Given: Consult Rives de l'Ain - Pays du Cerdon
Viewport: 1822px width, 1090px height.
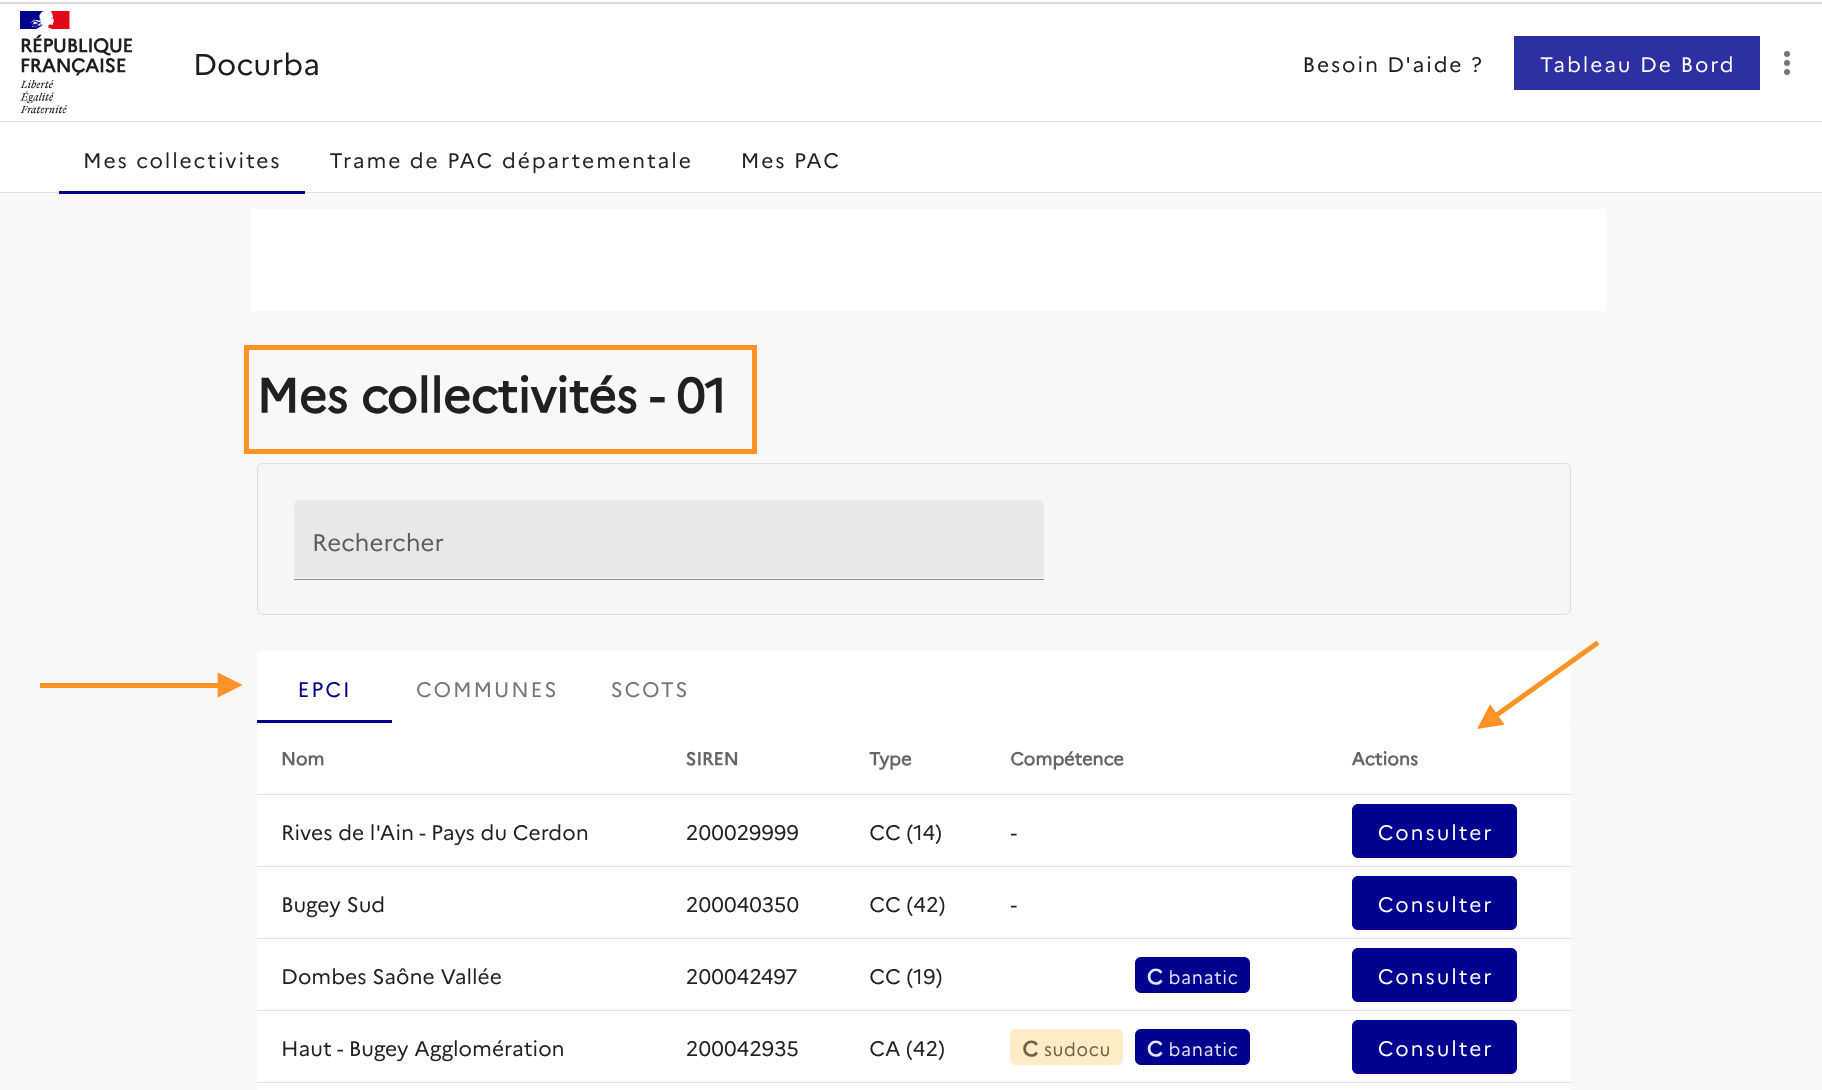Looking at the screenshot, I should [x=1433, y=832].
